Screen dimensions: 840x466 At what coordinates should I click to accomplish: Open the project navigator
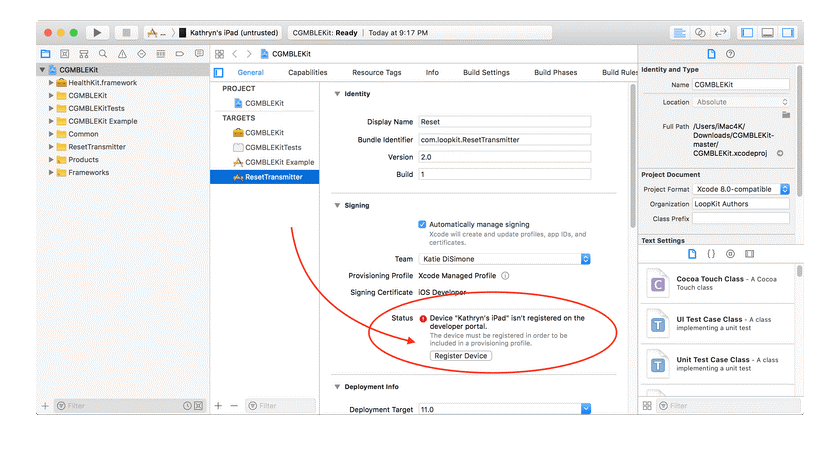[x=46, y=54]
